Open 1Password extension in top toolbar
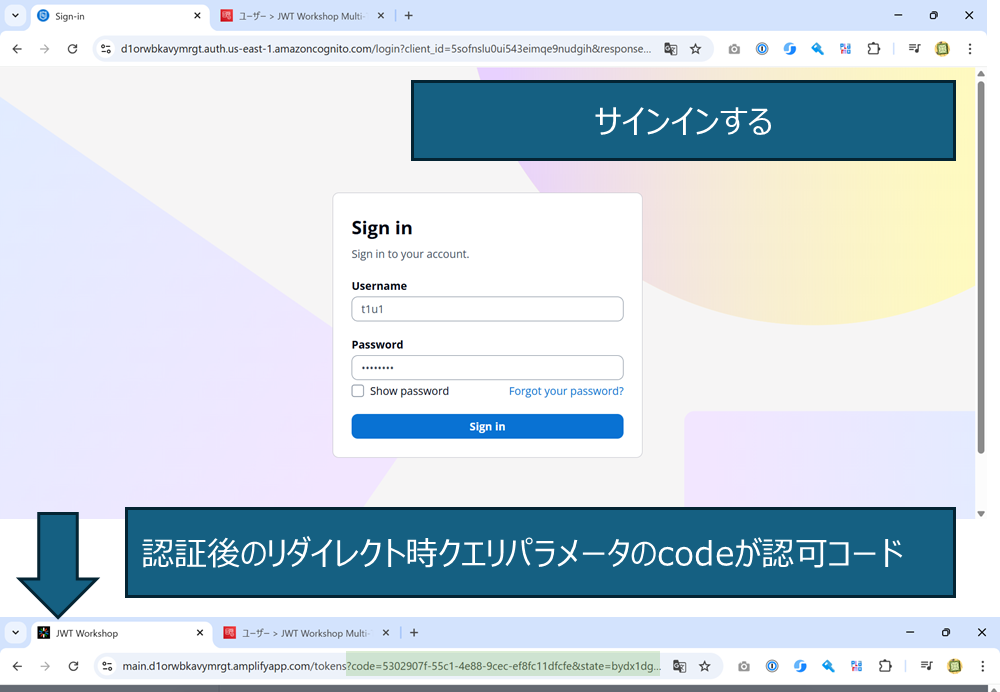 762,48
